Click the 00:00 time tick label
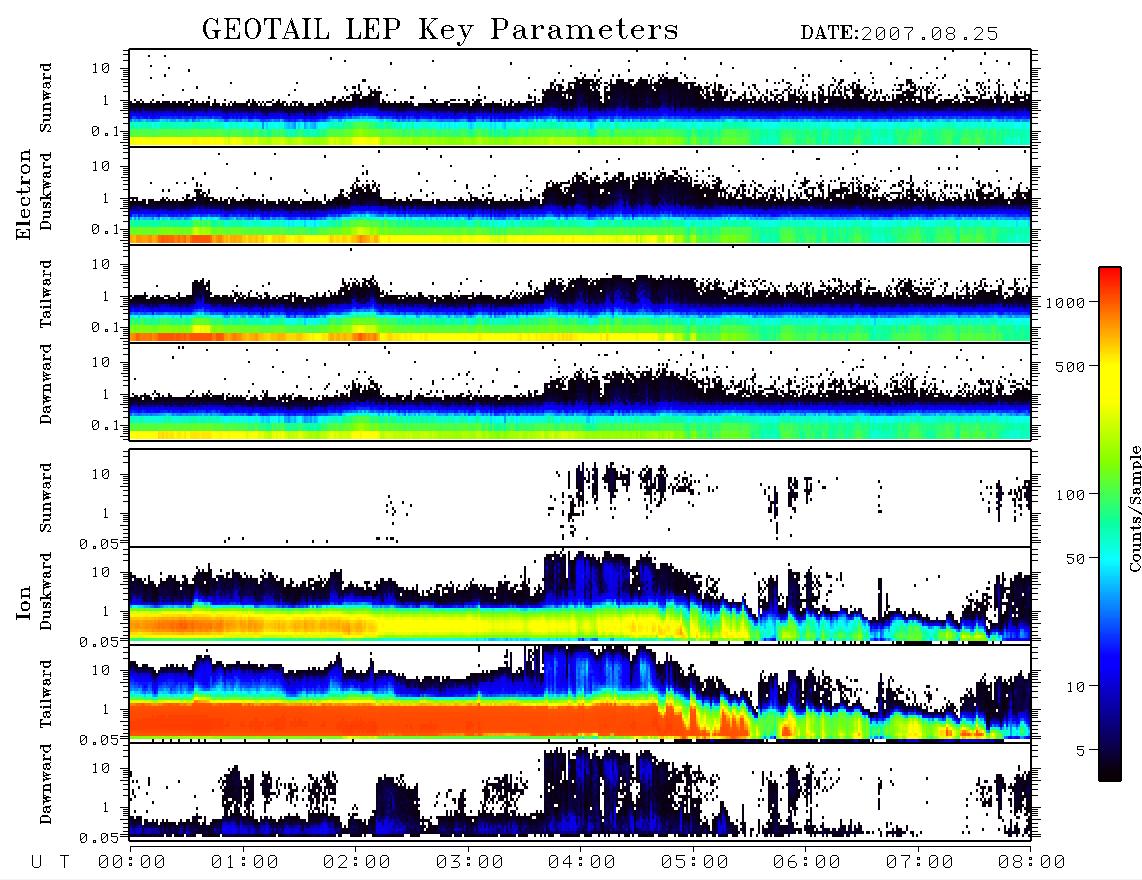1142x880 pixels. 132,862
